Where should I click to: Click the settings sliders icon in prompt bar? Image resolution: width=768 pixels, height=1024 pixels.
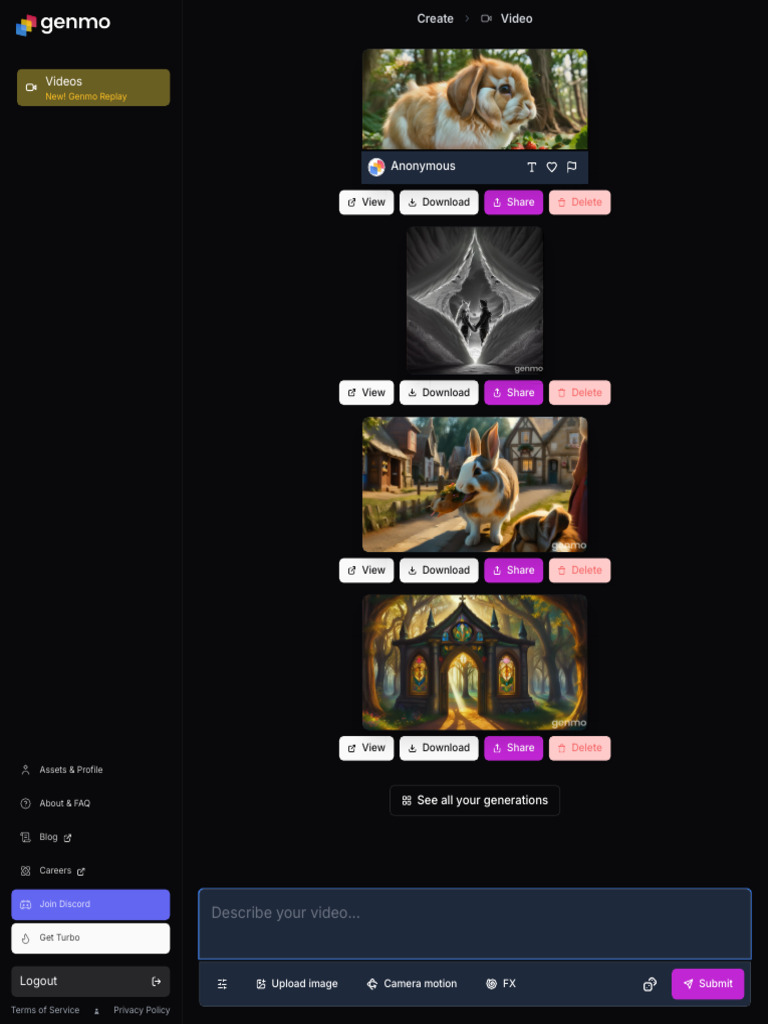[x=222, y=984]
